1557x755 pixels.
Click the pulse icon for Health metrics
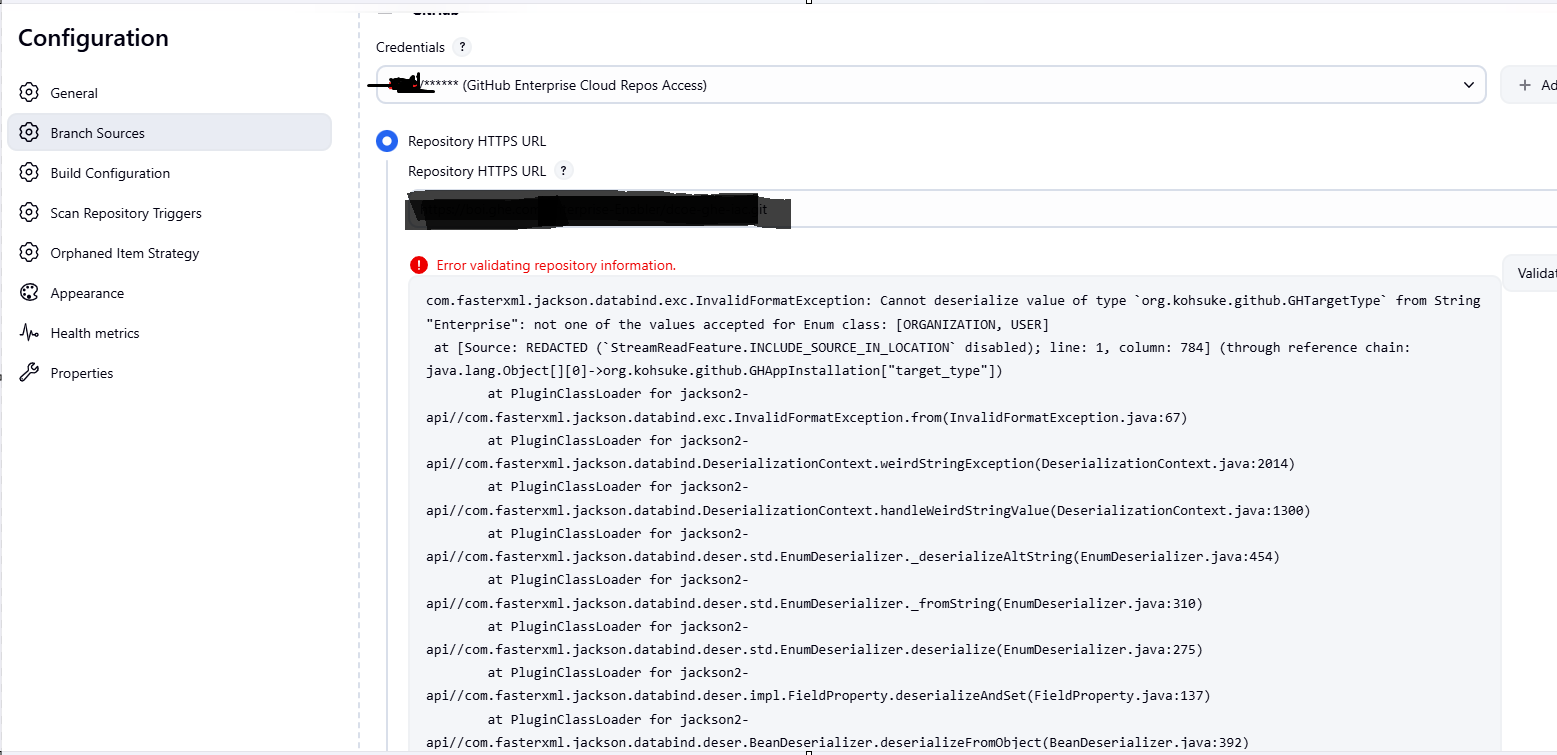point(29,333)
